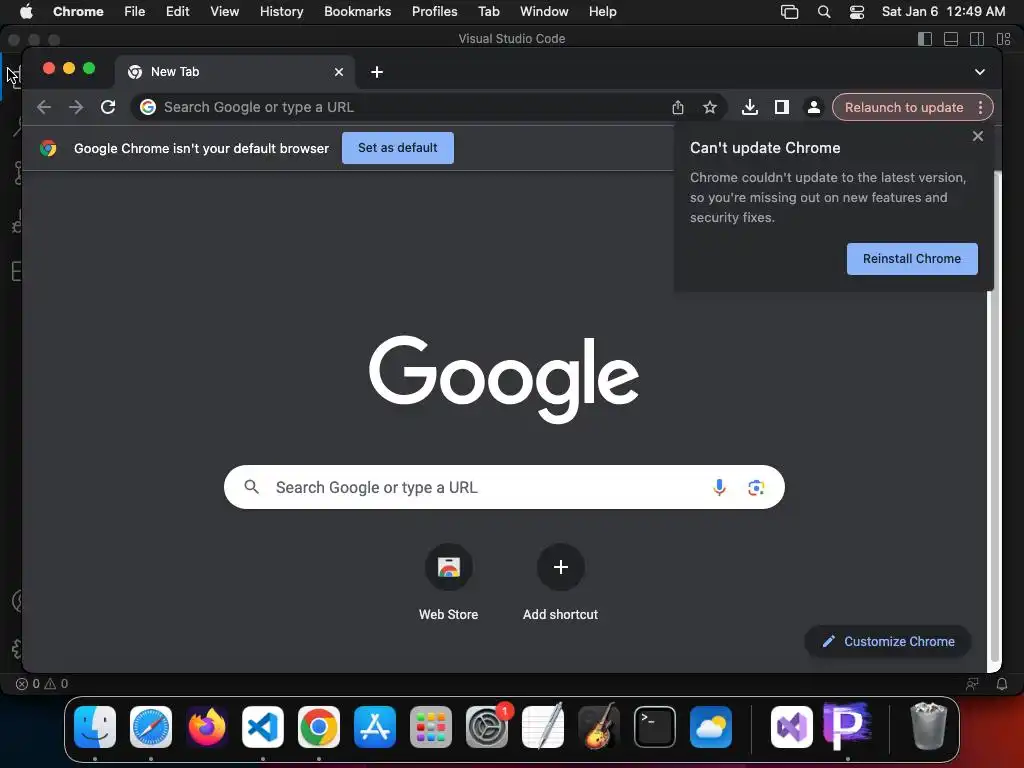Open the View menu
The image size is (1024, 768).
click(x=224, y=11)
